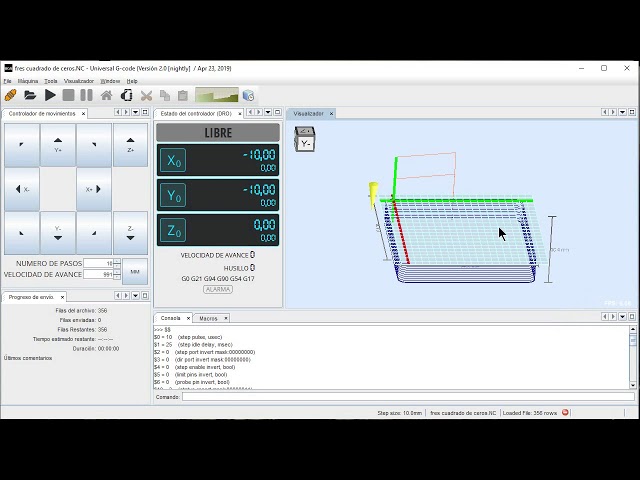
Task: Open tab list dropdown of Visualizador panel
Action: coord(622,112)
